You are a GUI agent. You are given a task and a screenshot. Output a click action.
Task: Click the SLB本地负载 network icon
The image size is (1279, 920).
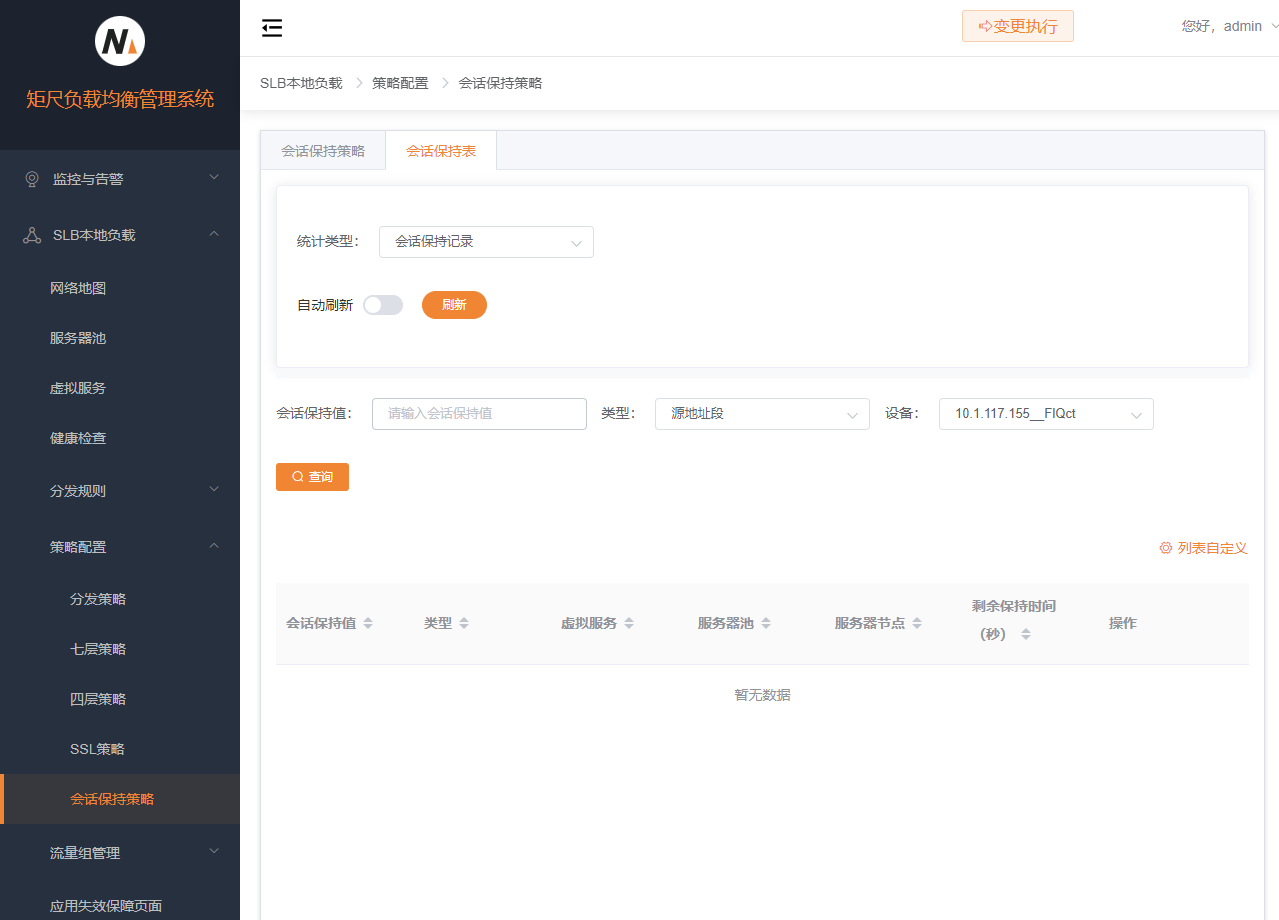coord(32,235)
